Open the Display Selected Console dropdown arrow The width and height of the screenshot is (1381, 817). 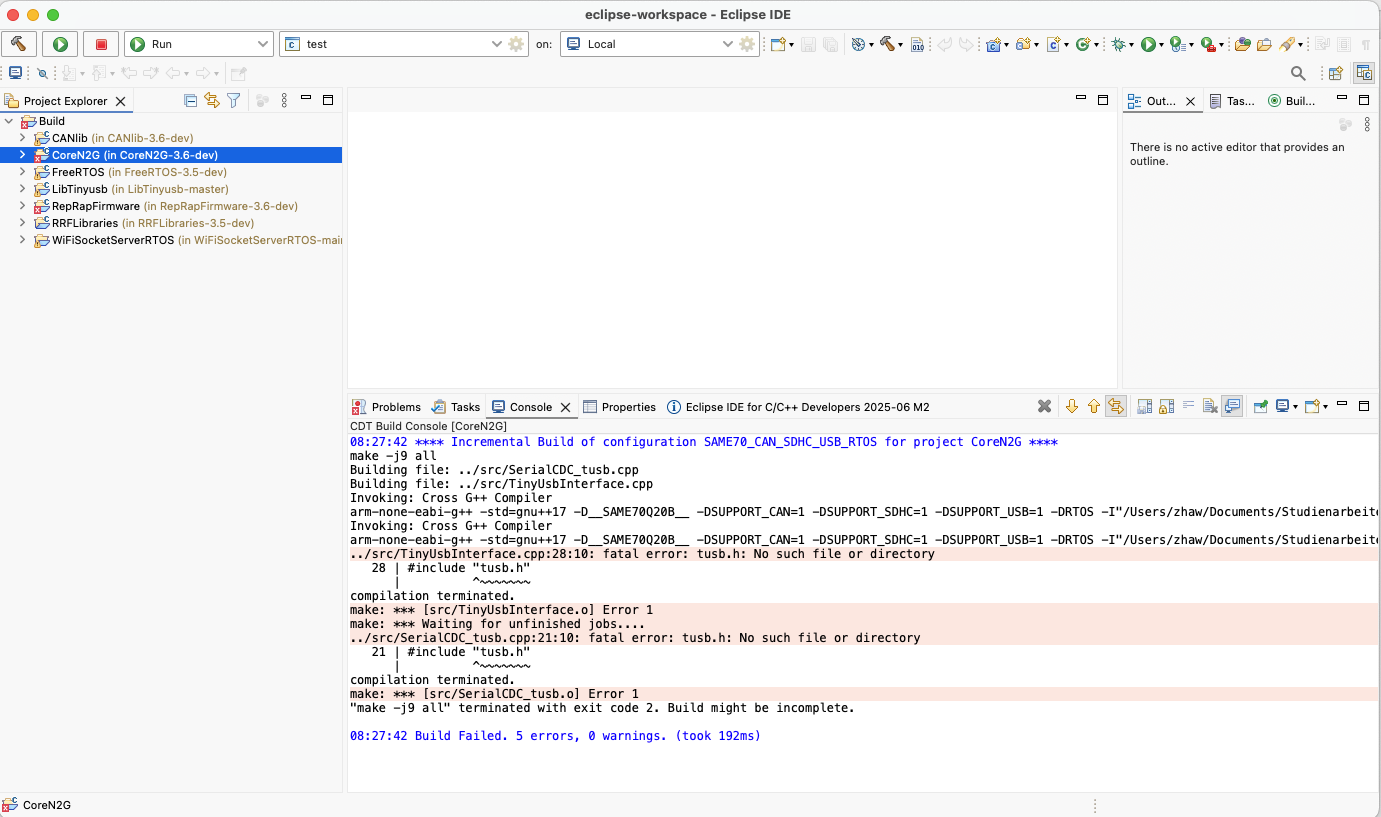[1295, 407]
